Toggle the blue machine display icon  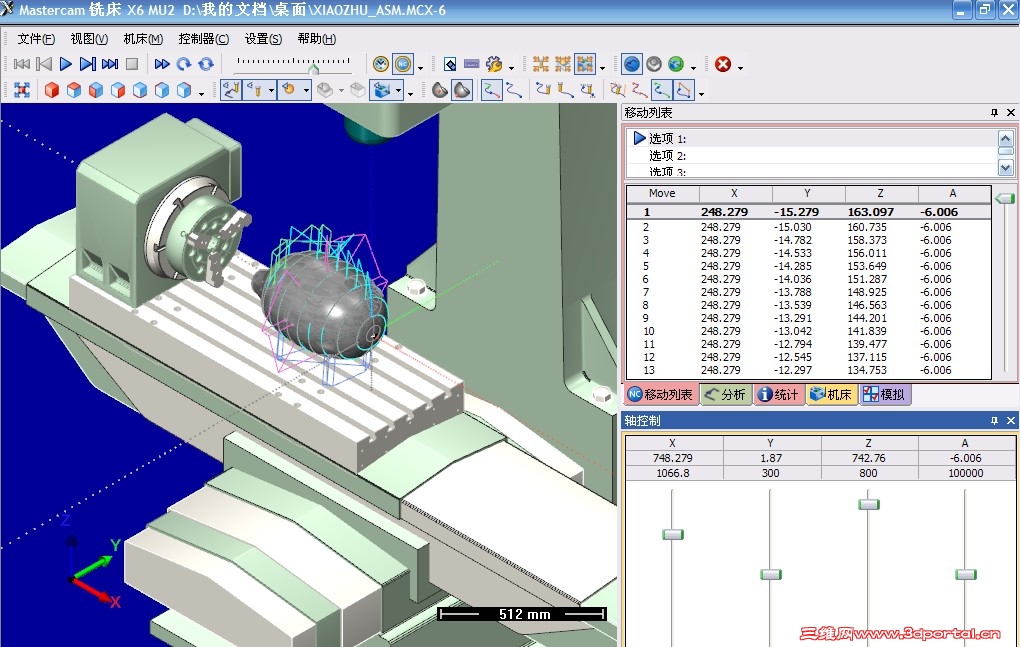pyautogui.click(x=381, y=90)
